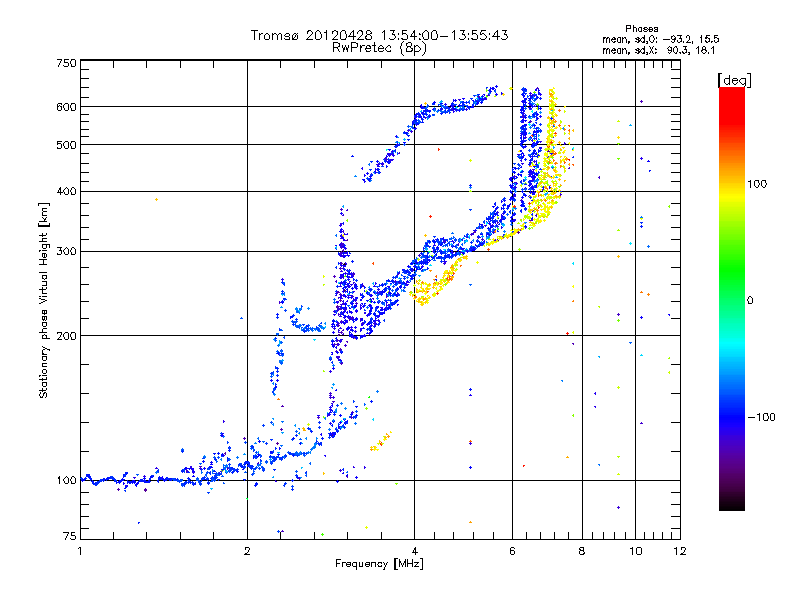The image size is (800, 600).
Task: Click the '-100' colorbar tick label
Action: 762,417
